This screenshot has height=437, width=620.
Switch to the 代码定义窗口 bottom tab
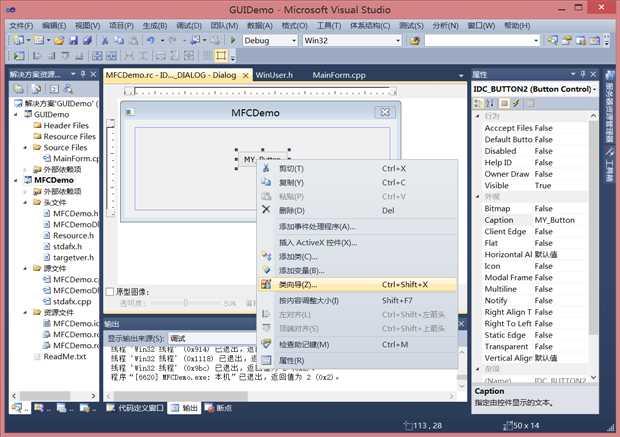[136, 408]
